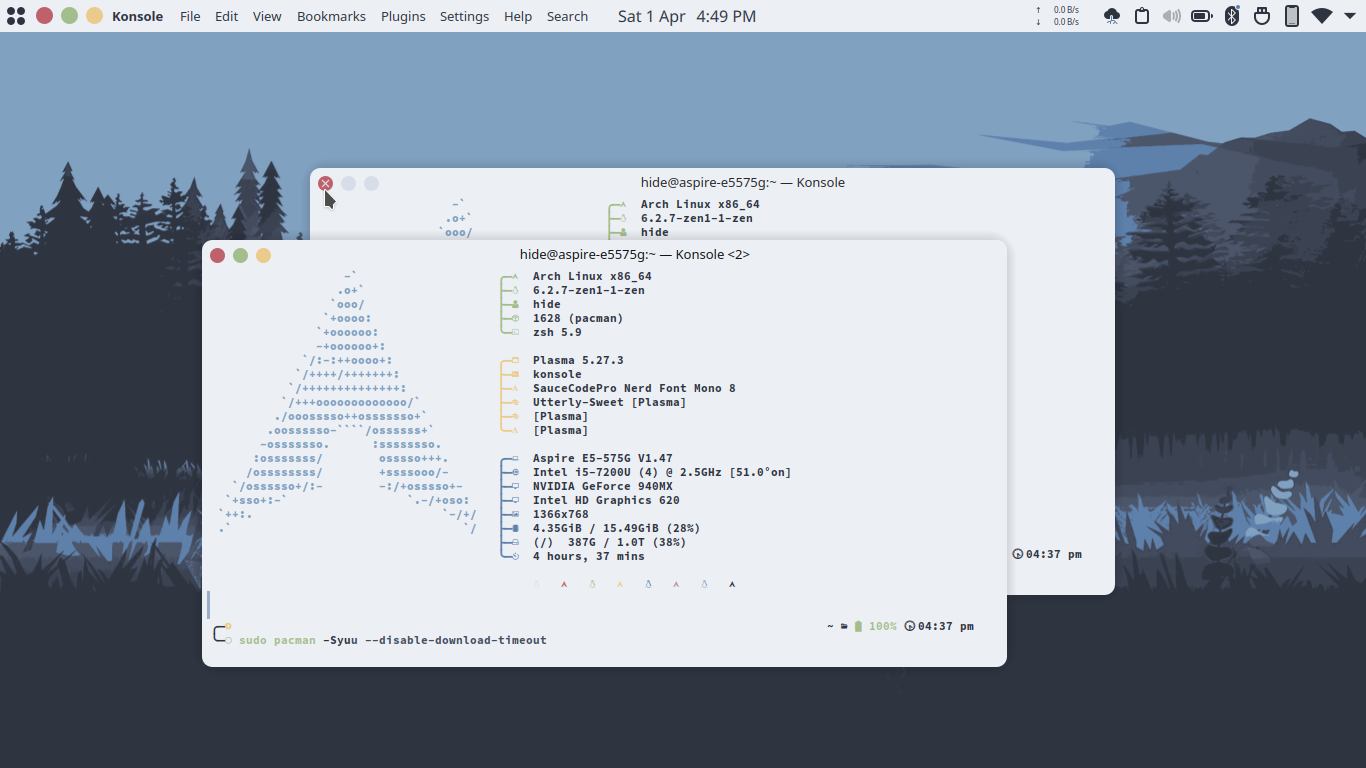This screenshot has width=1366, height=768.
Task: Click 'NVIDIA GeForce 940MX' GPU line
Action: pos(603,486)
